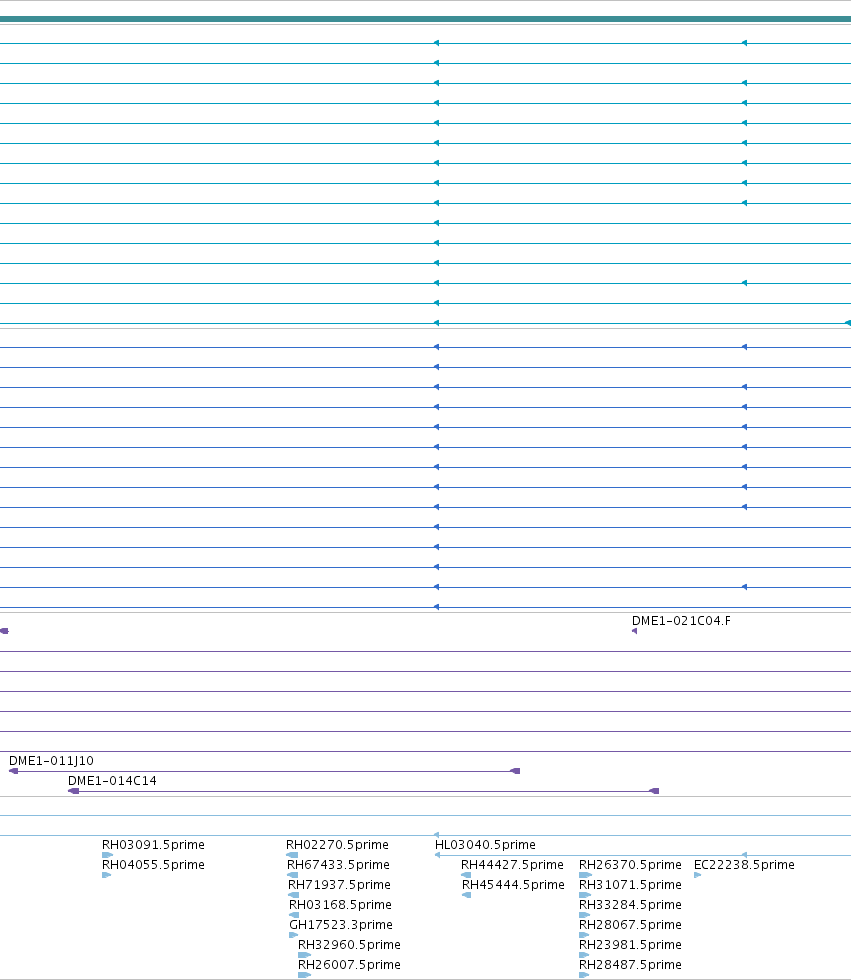Click the RH03168.5prime arrow glyph
Viewport: 851px width, 980px height.
(294, 915)
